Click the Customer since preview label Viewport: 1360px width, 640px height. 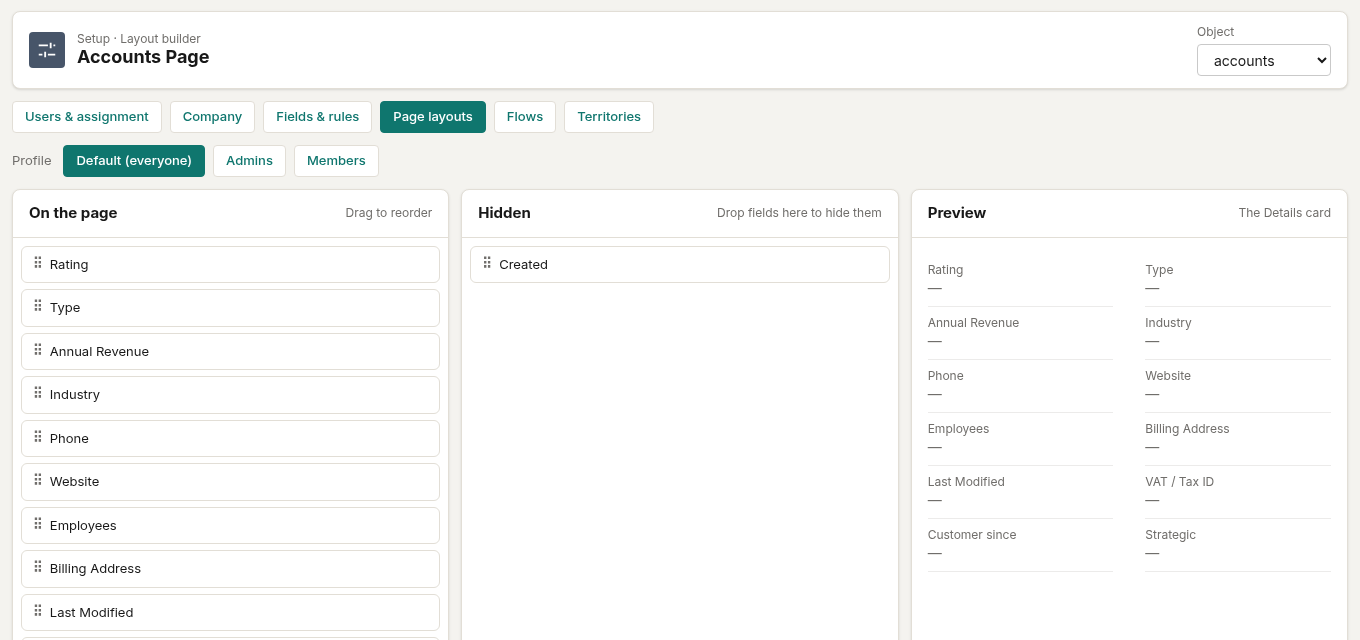click(972, 535)
